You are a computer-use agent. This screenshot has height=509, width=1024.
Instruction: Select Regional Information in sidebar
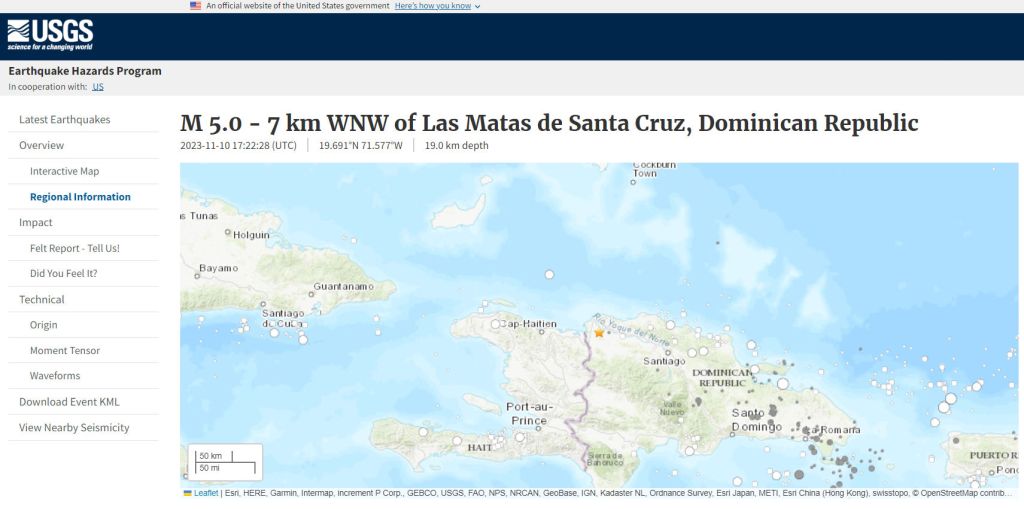tap(80, 197)
